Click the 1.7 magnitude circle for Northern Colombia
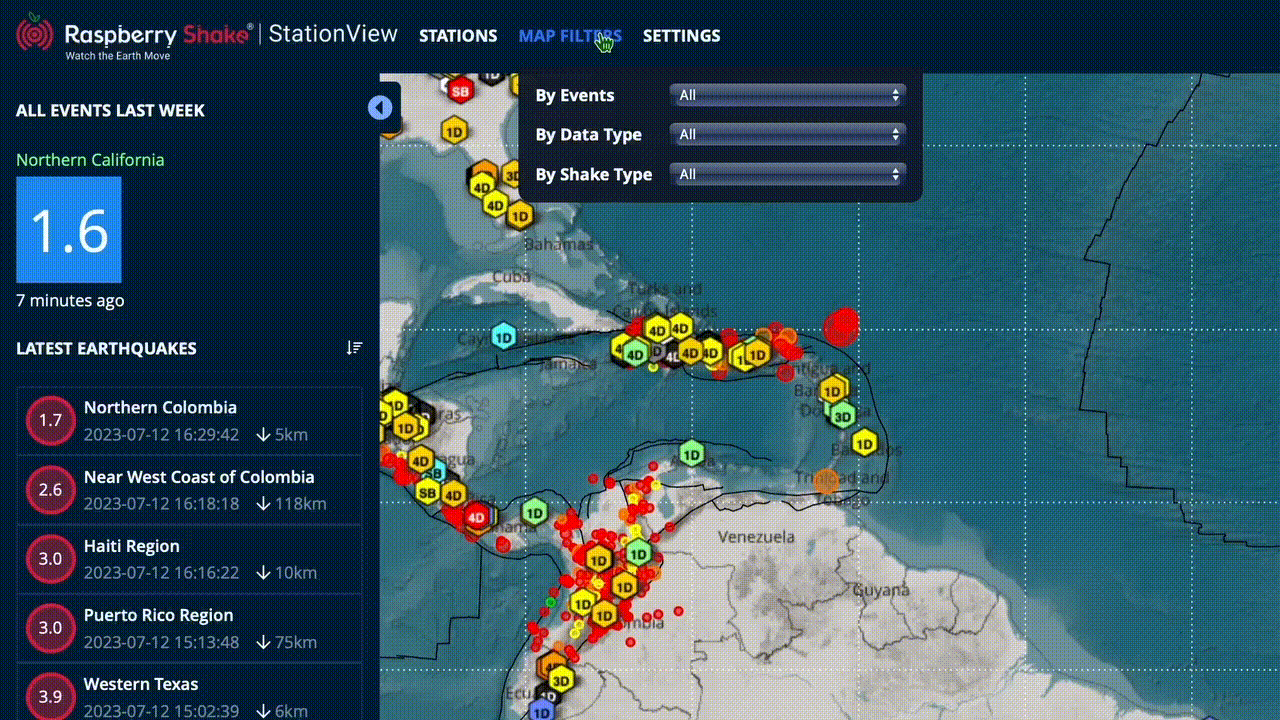Image resolution: width=1280 pixels, height=720 pixels. 50,420
